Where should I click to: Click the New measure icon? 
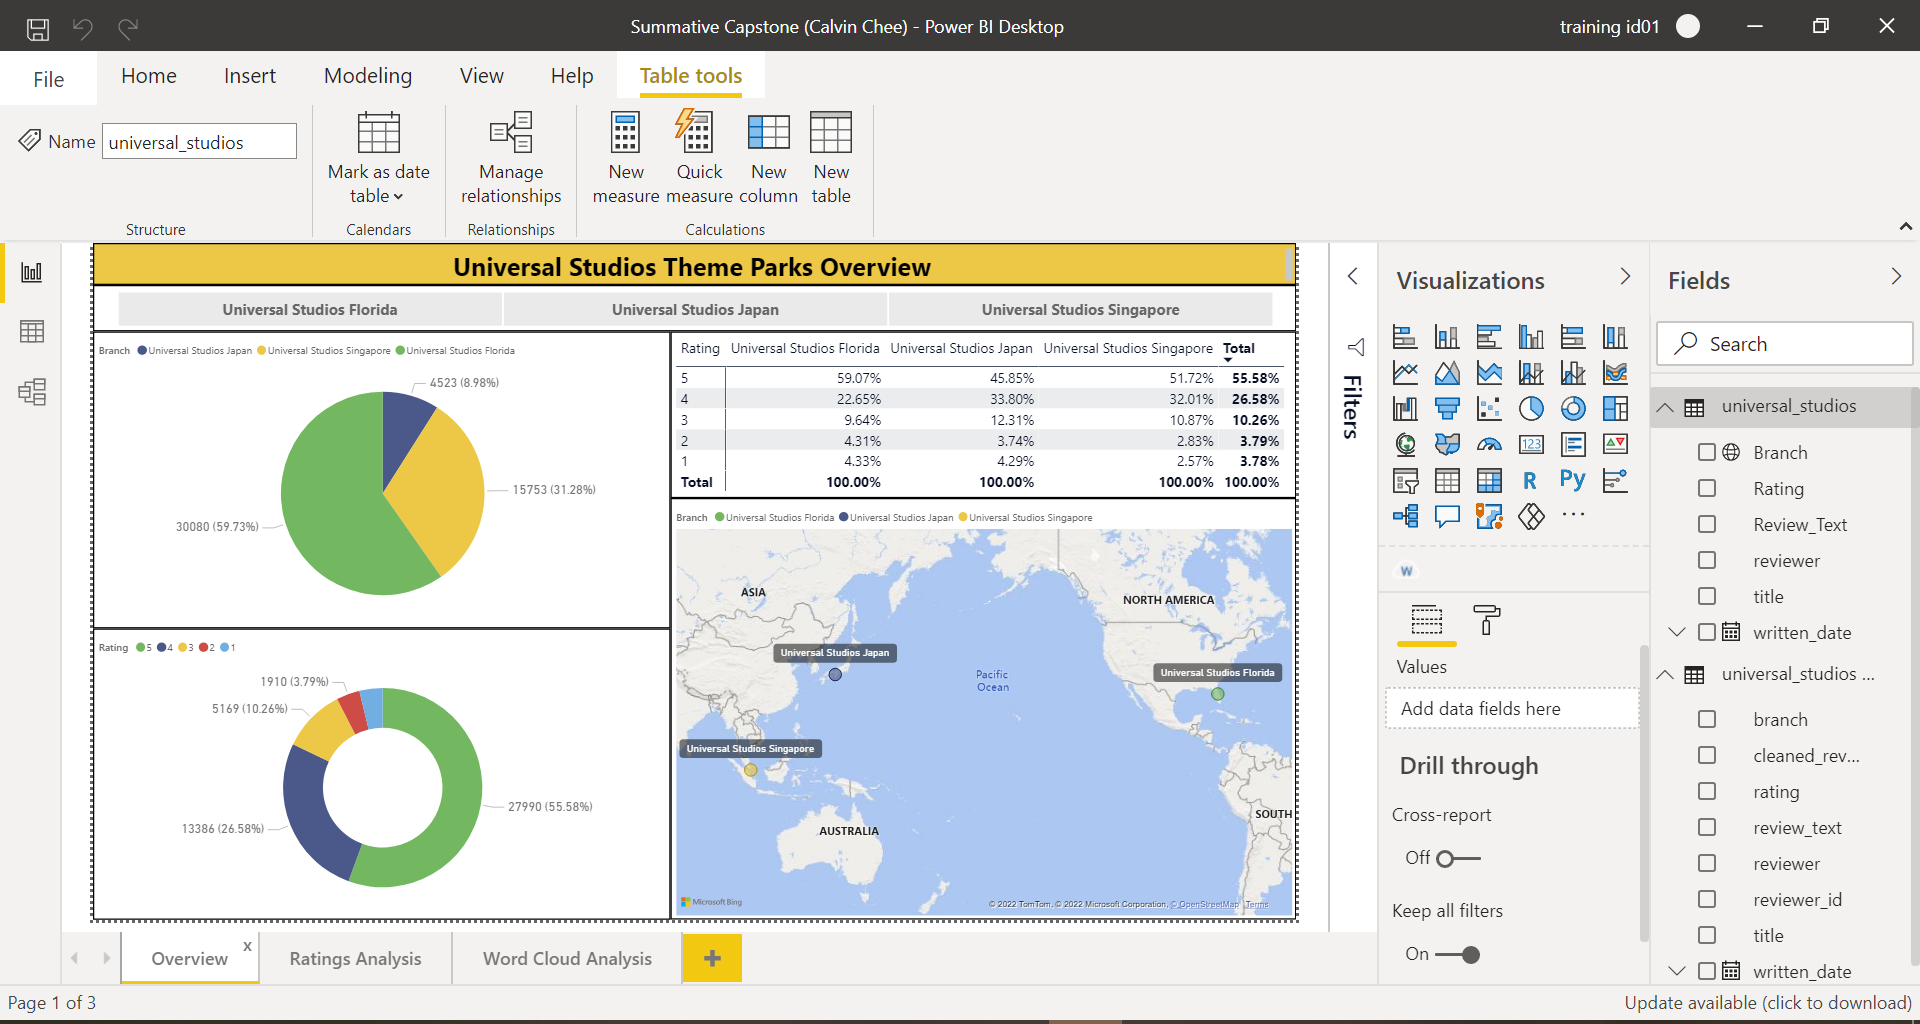coord(625,133)
